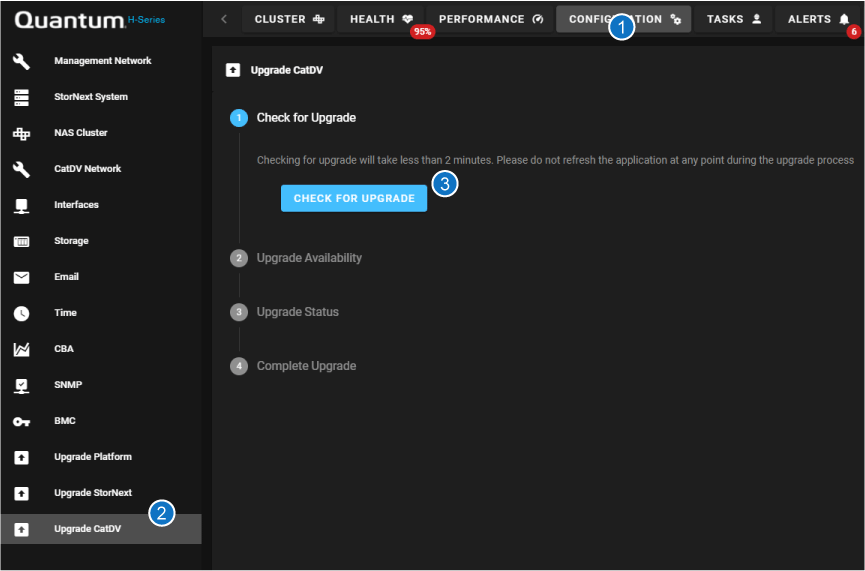Open StorNext System in sidebar
Viewport: 865px width, 571px height.
tap(101, 97)
